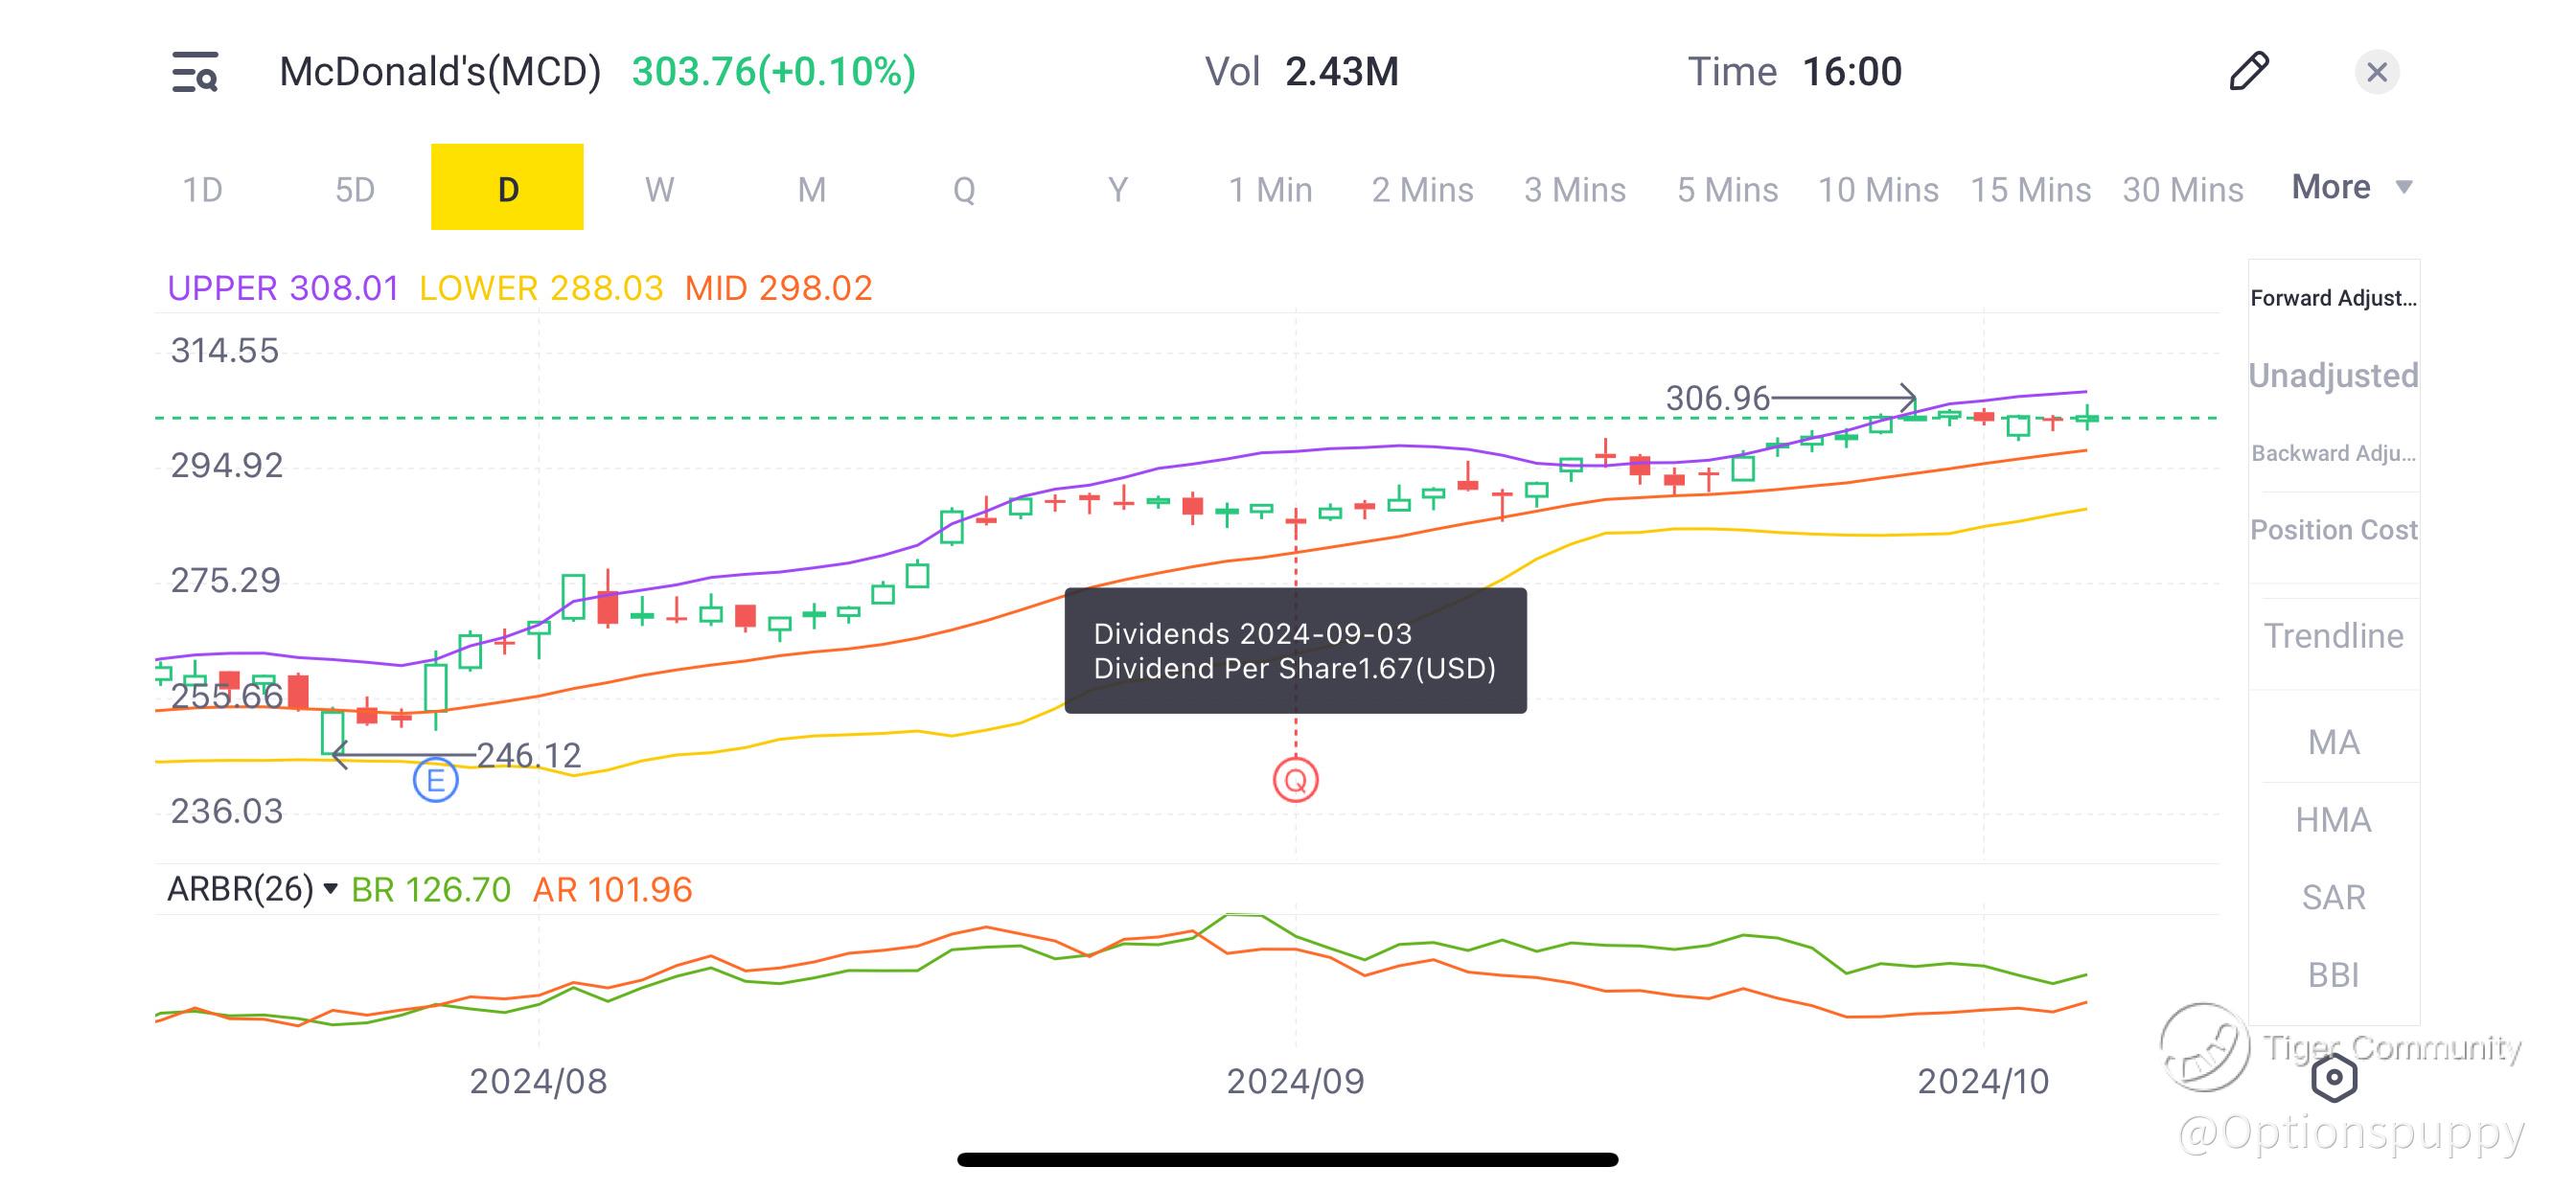
Task: Close the chart with the X icon
Action: 2377,72
